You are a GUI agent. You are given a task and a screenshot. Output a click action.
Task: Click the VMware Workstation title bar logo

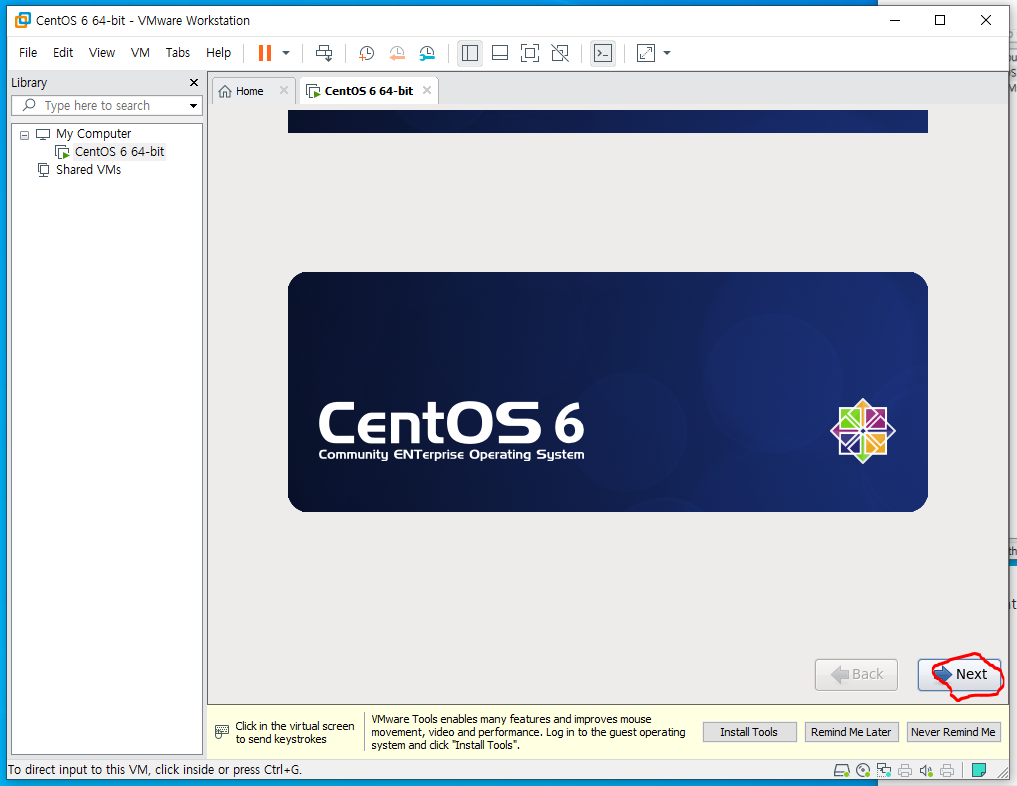pos(23,20)
